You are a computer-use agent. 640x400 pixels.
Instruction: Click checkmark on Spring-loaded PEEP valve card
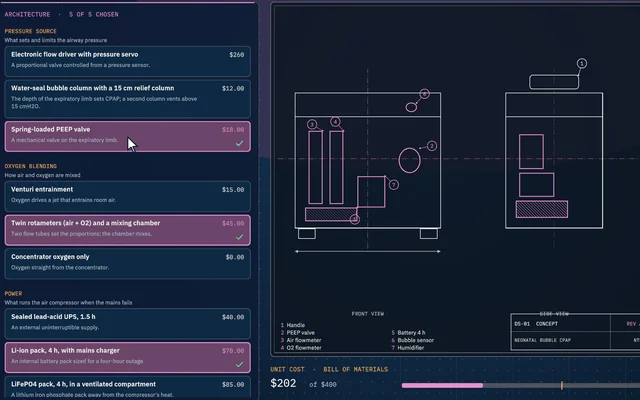[240, 143]
